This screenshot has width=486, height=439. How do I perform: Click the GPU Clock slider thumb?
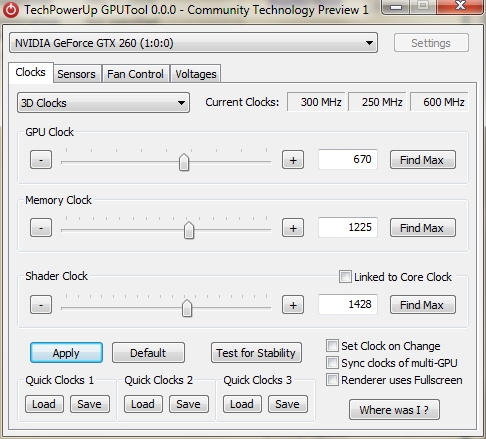point(184,162)
